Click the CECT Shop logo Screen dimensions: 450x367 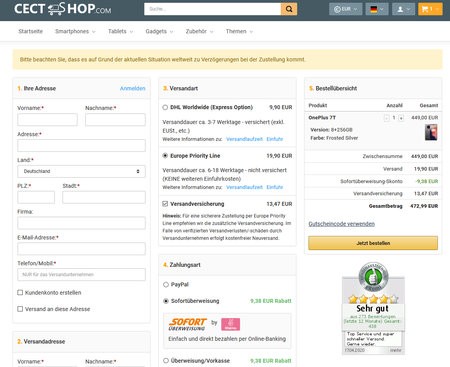(63, 9)
